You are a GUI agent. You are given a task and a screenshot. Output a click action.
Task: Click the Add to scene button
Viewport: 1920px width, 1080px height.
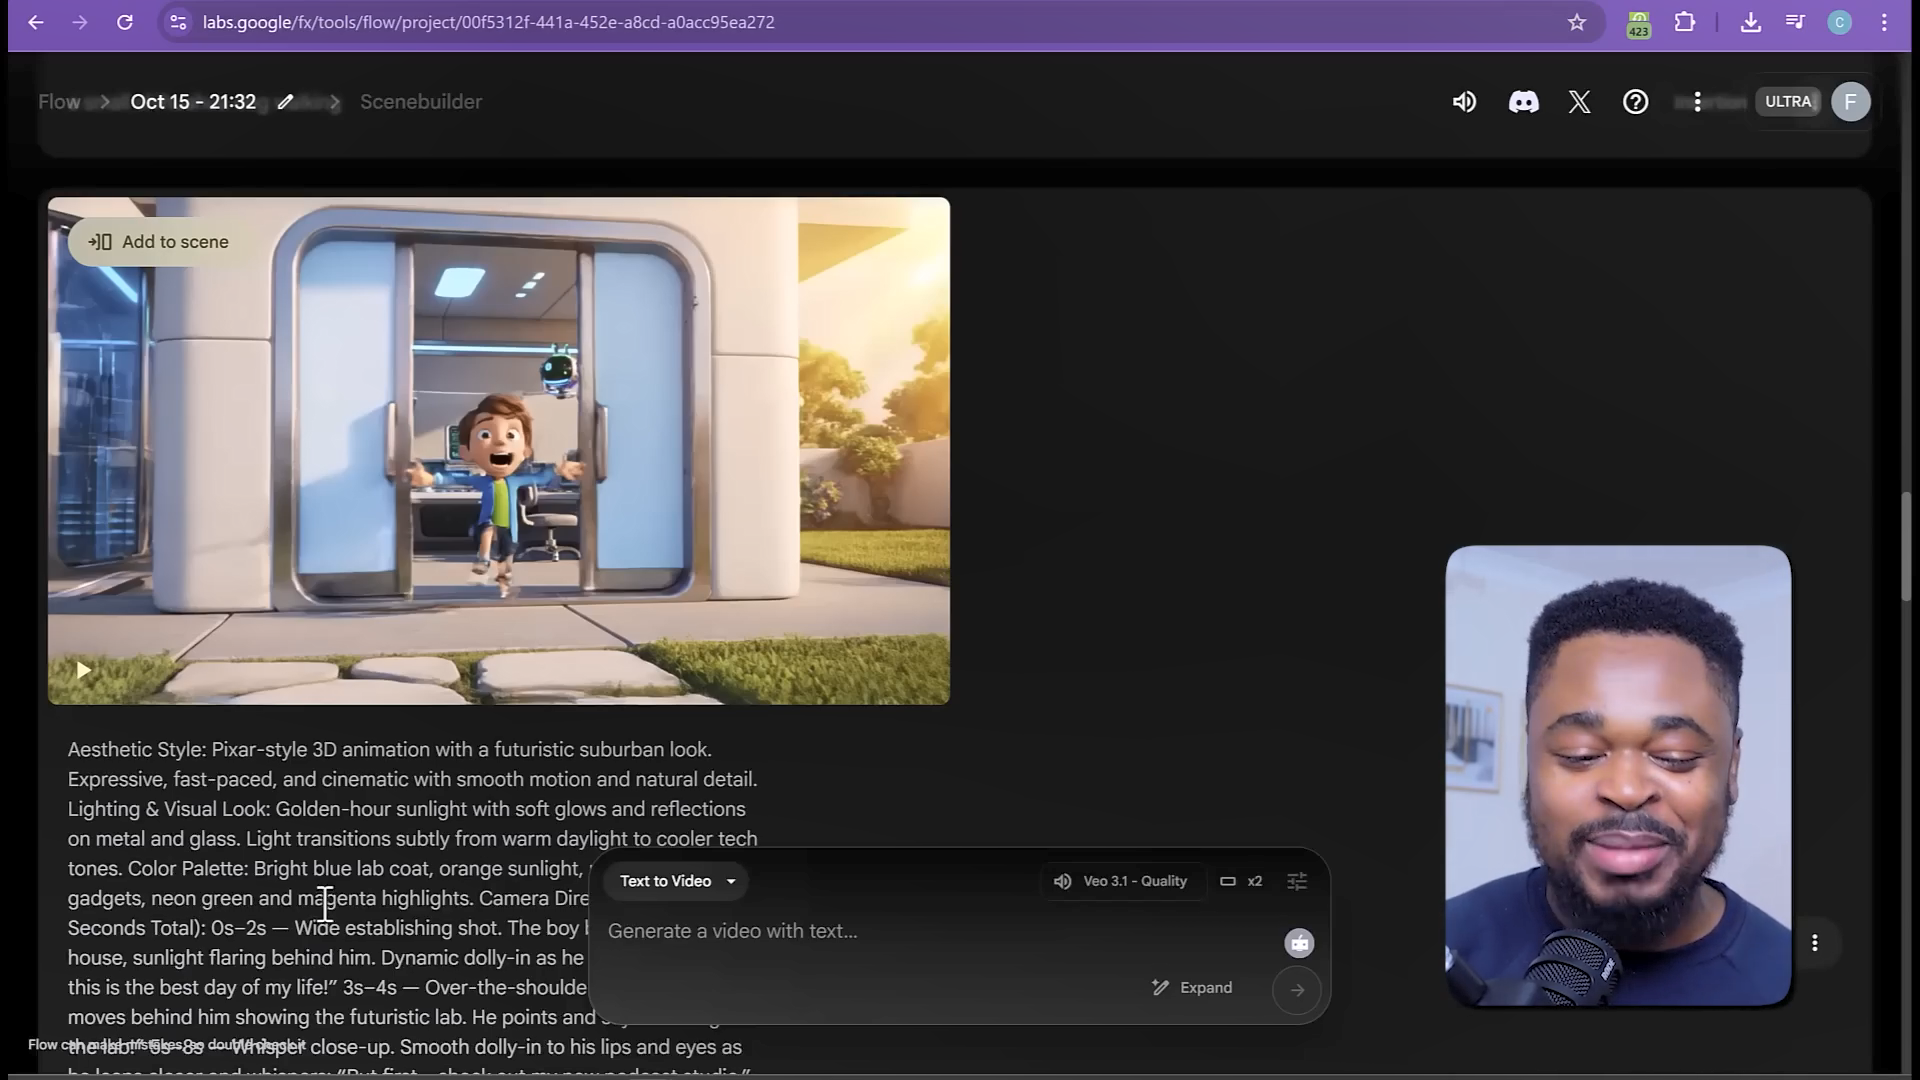coord(158,242)
